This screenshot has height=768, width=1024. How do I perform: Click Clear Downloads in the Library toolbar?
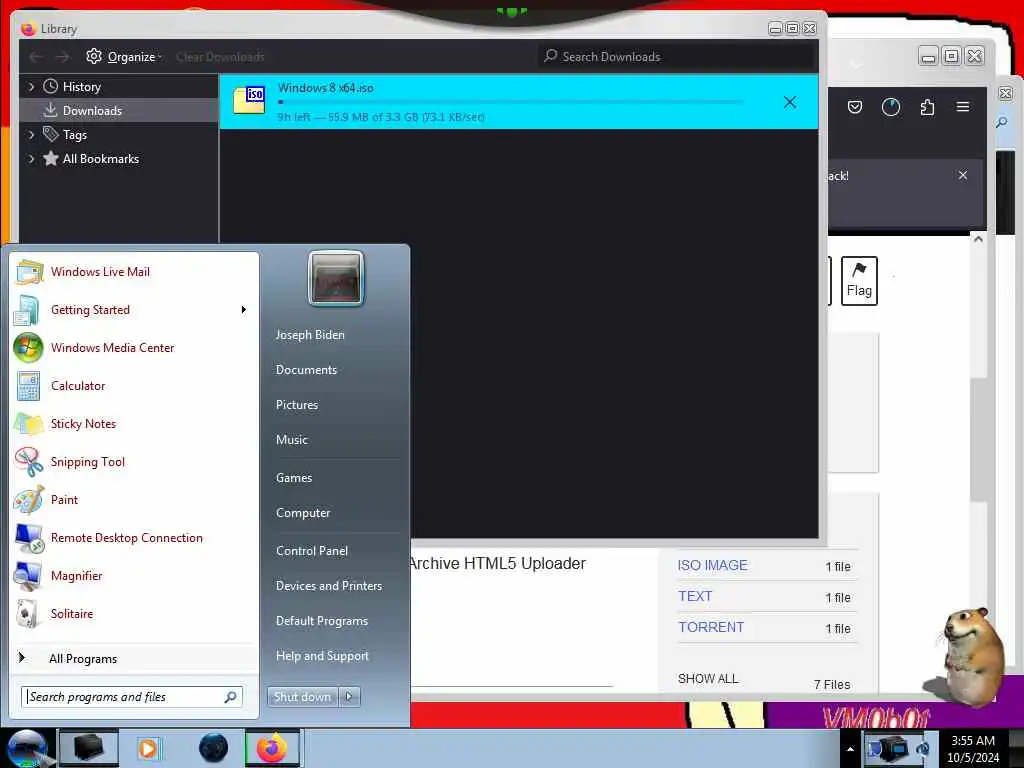220,57
